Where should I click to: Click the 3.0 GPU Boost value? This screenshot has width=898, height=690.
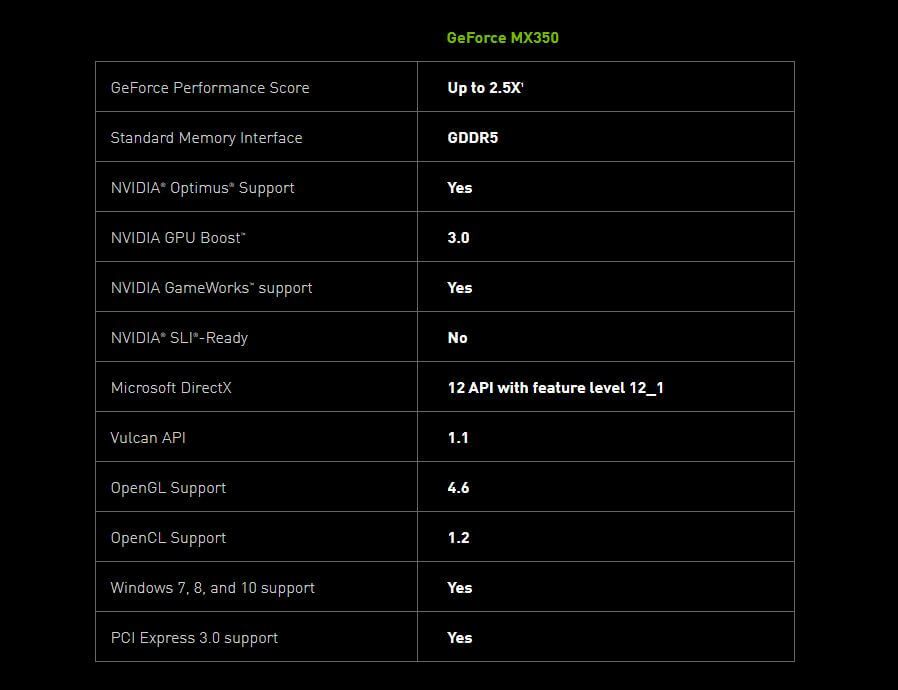pyautogui.click(x=458, y=238)
